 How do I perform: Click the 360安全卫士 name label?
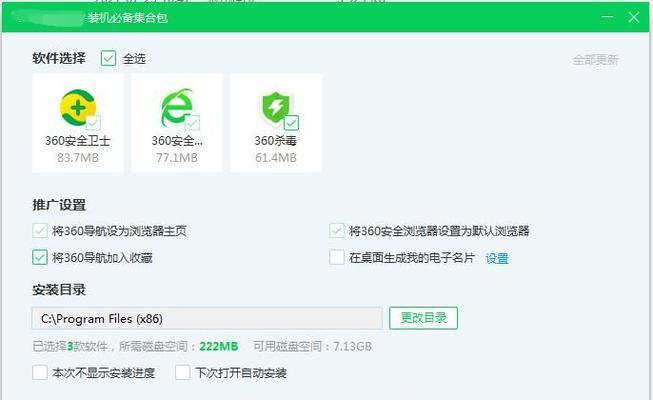[x=78, y=140]
